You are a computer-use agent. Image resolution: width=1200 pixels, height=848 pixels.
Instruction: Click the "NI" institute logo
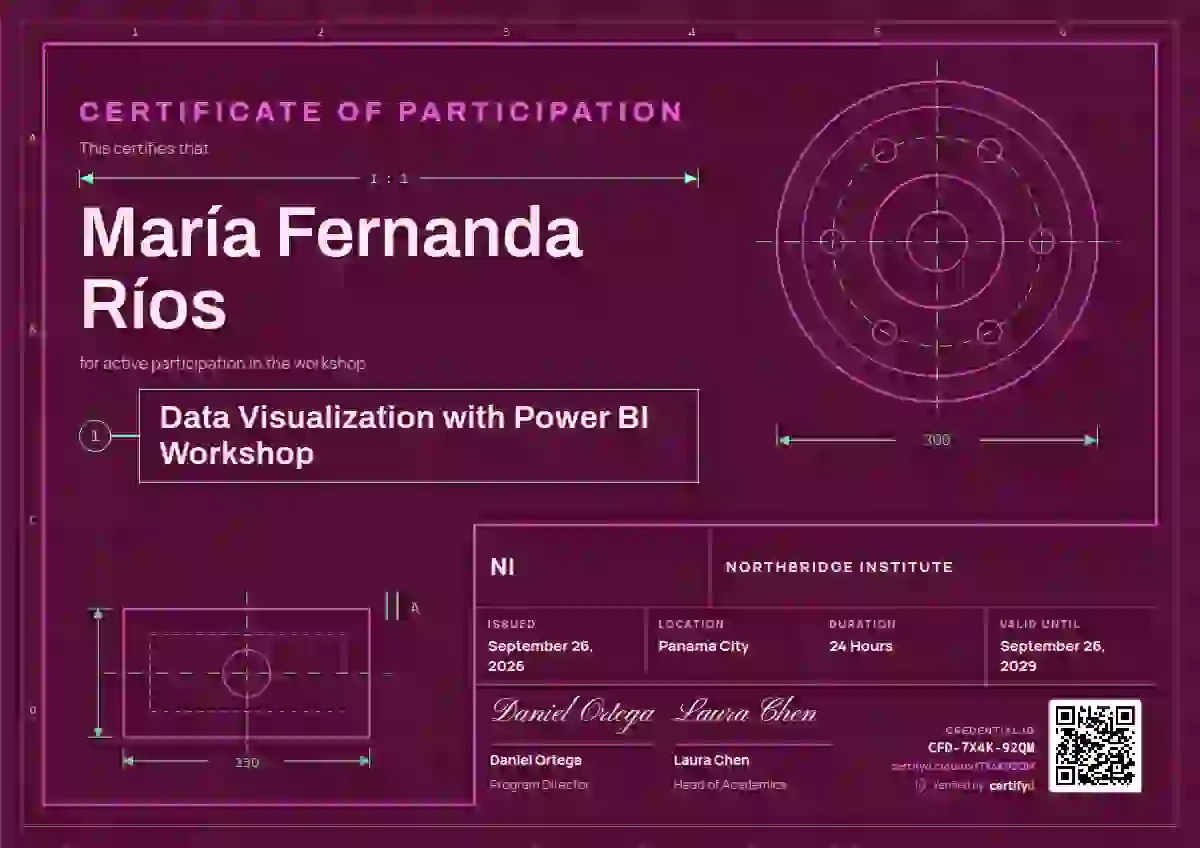502,568
